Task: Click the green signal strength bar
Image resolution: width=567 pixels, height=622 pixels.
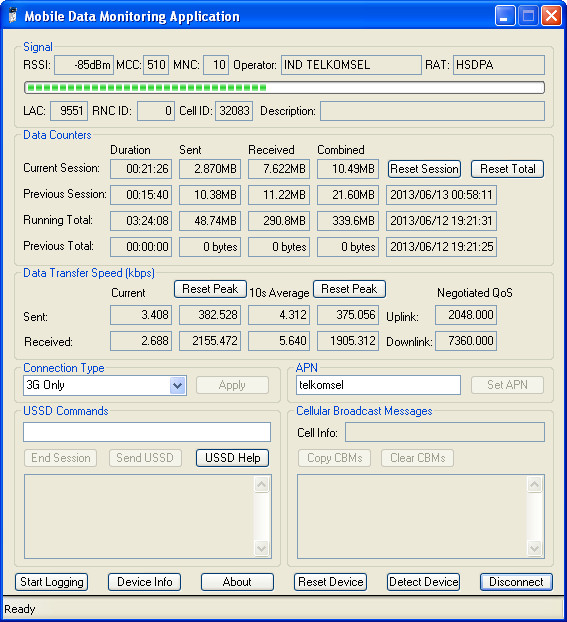Action: click(284, 87)
